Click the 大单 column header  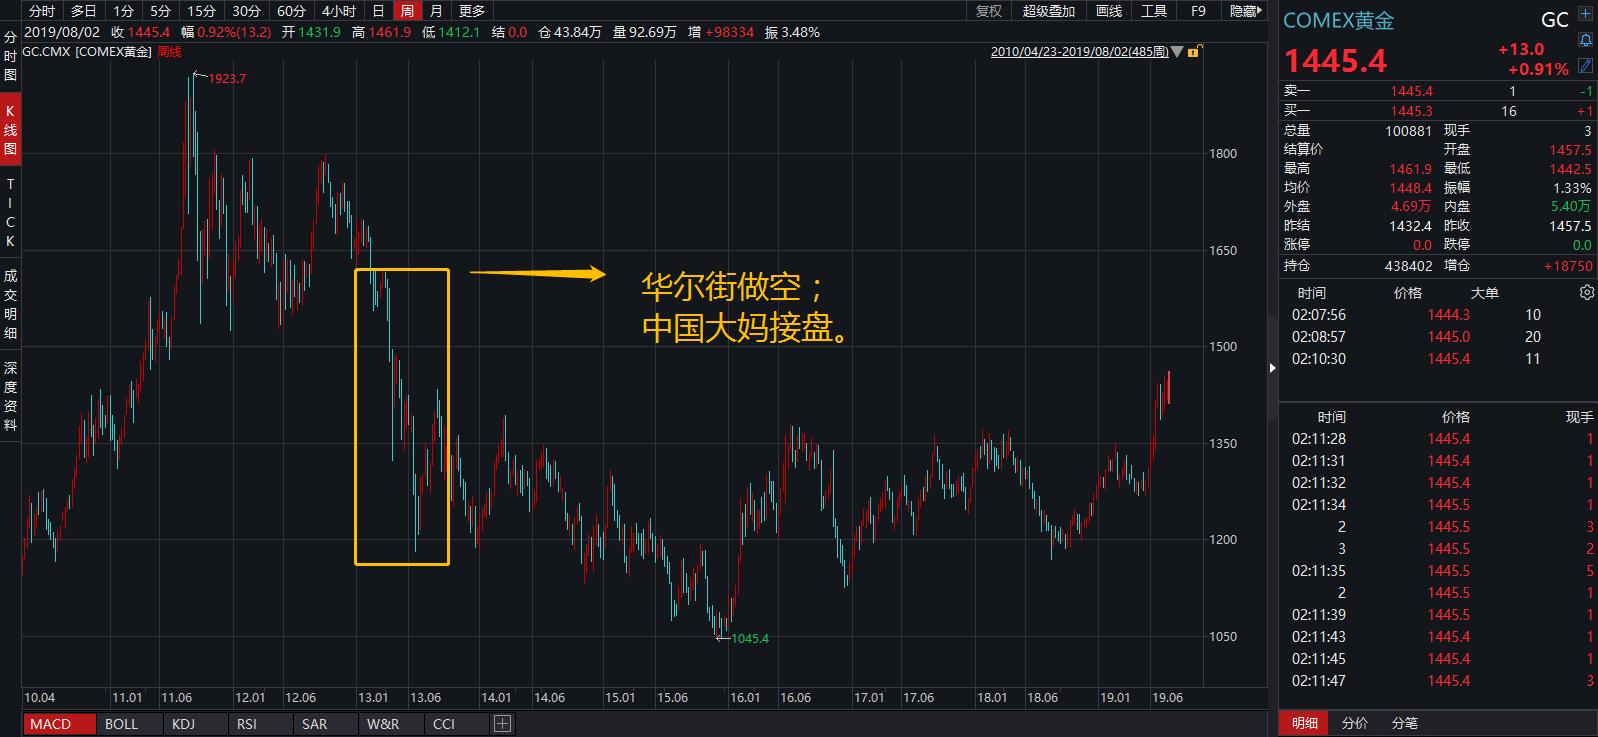tap(1484, 292)
